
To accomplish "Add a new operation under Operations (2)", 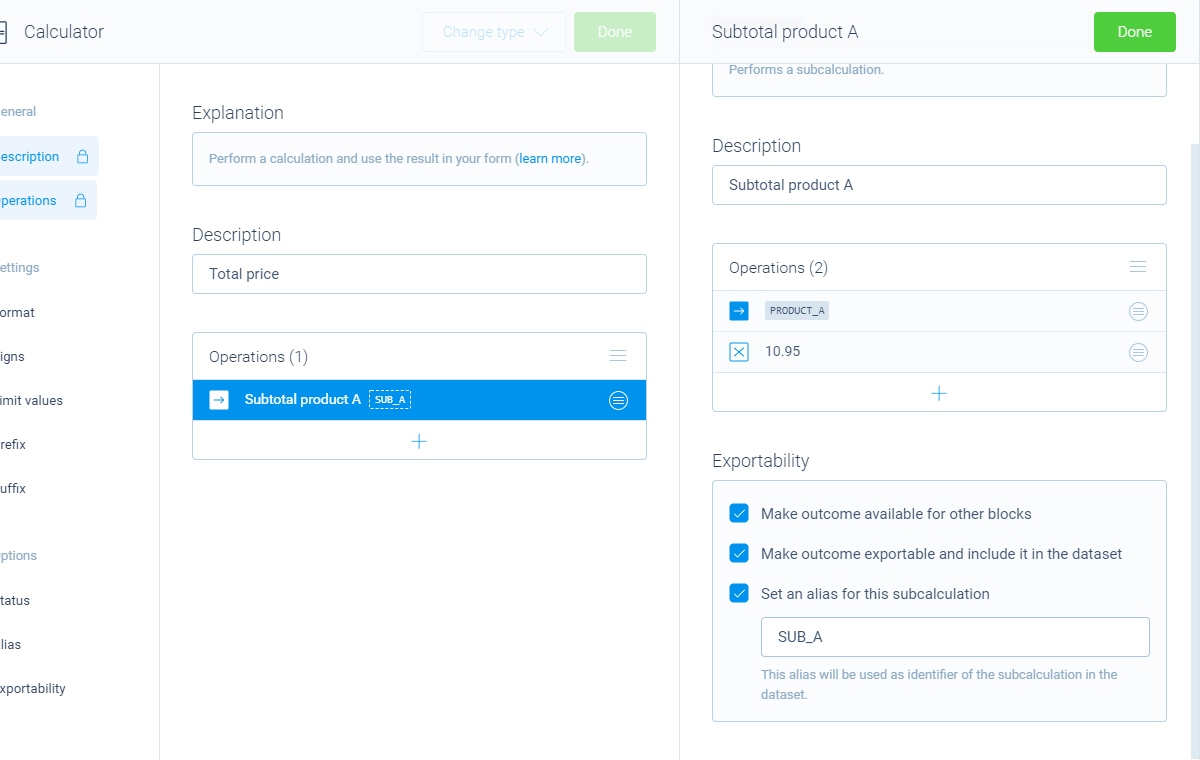I will (939, 393).
